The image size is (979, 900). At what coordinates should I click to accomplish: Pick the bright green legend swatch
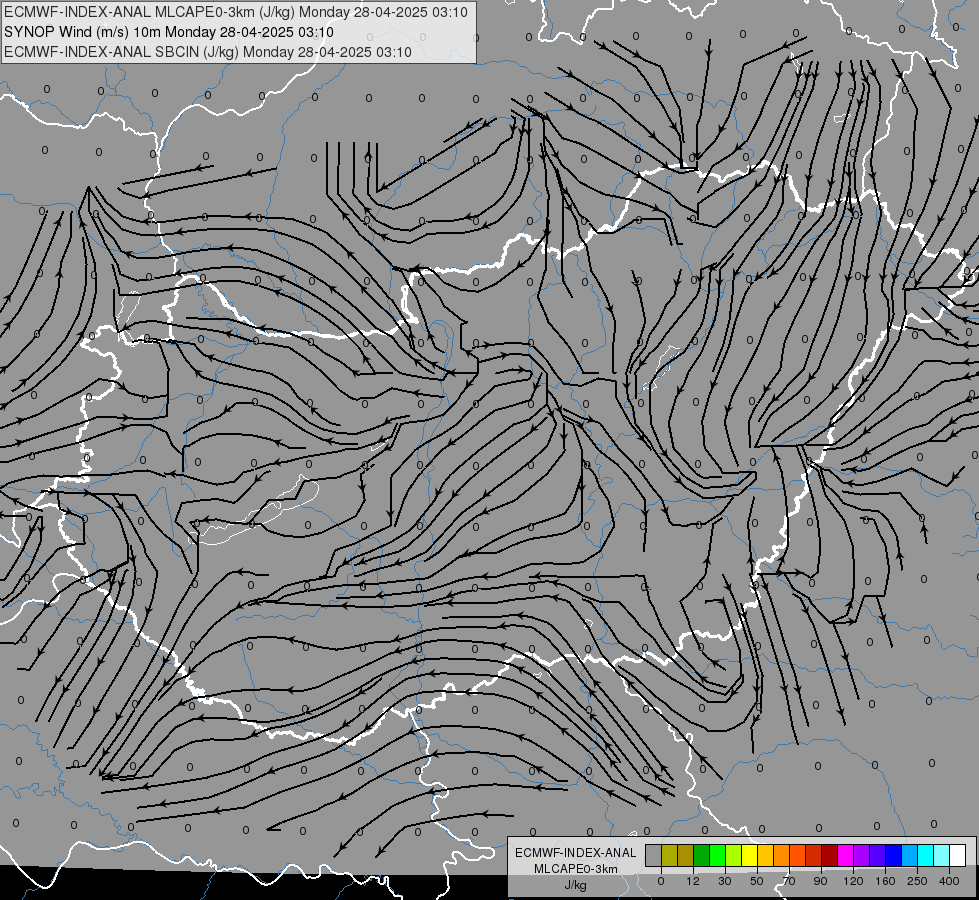pos(717,855)
